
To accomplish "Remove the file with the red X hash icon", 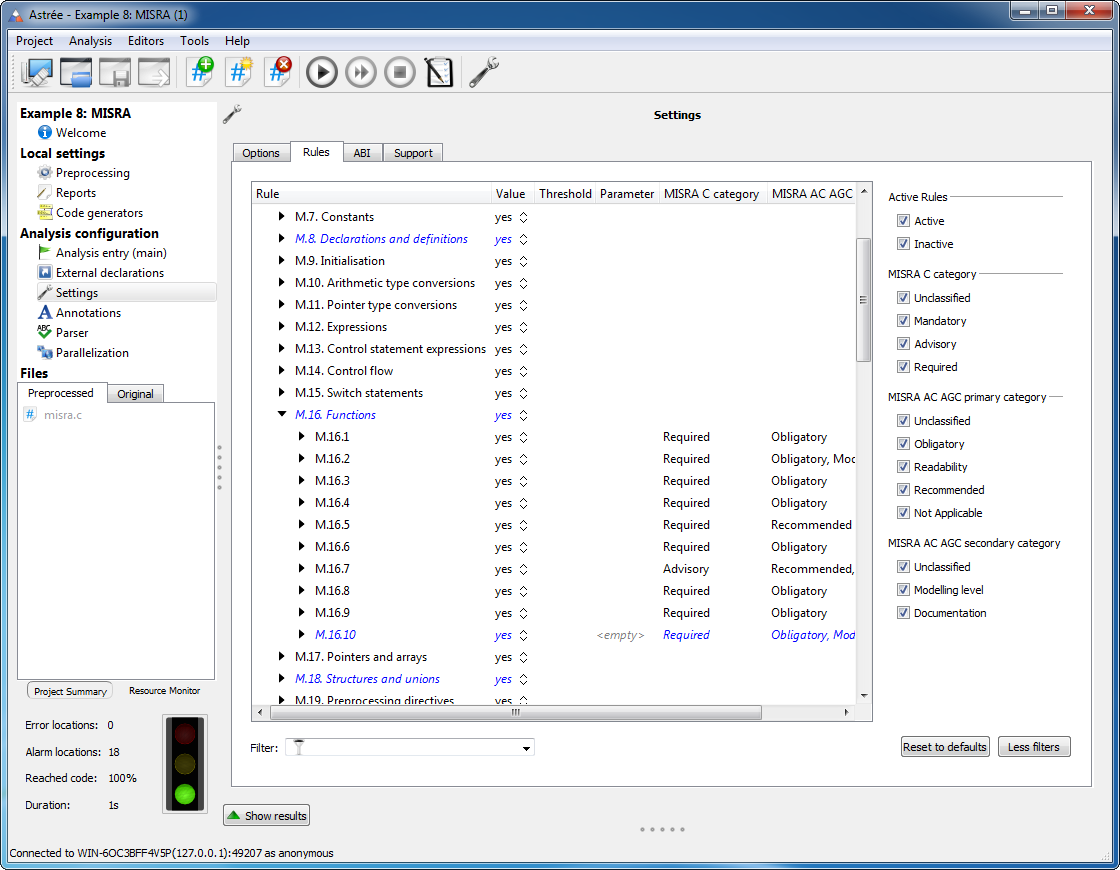I will click(x=278, y=72).
